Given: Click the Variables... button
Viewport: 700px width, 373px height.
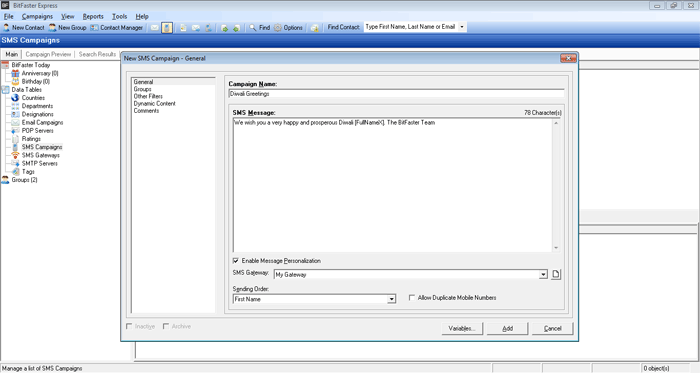Looking at the screenshot, I should tap(462, 328).
